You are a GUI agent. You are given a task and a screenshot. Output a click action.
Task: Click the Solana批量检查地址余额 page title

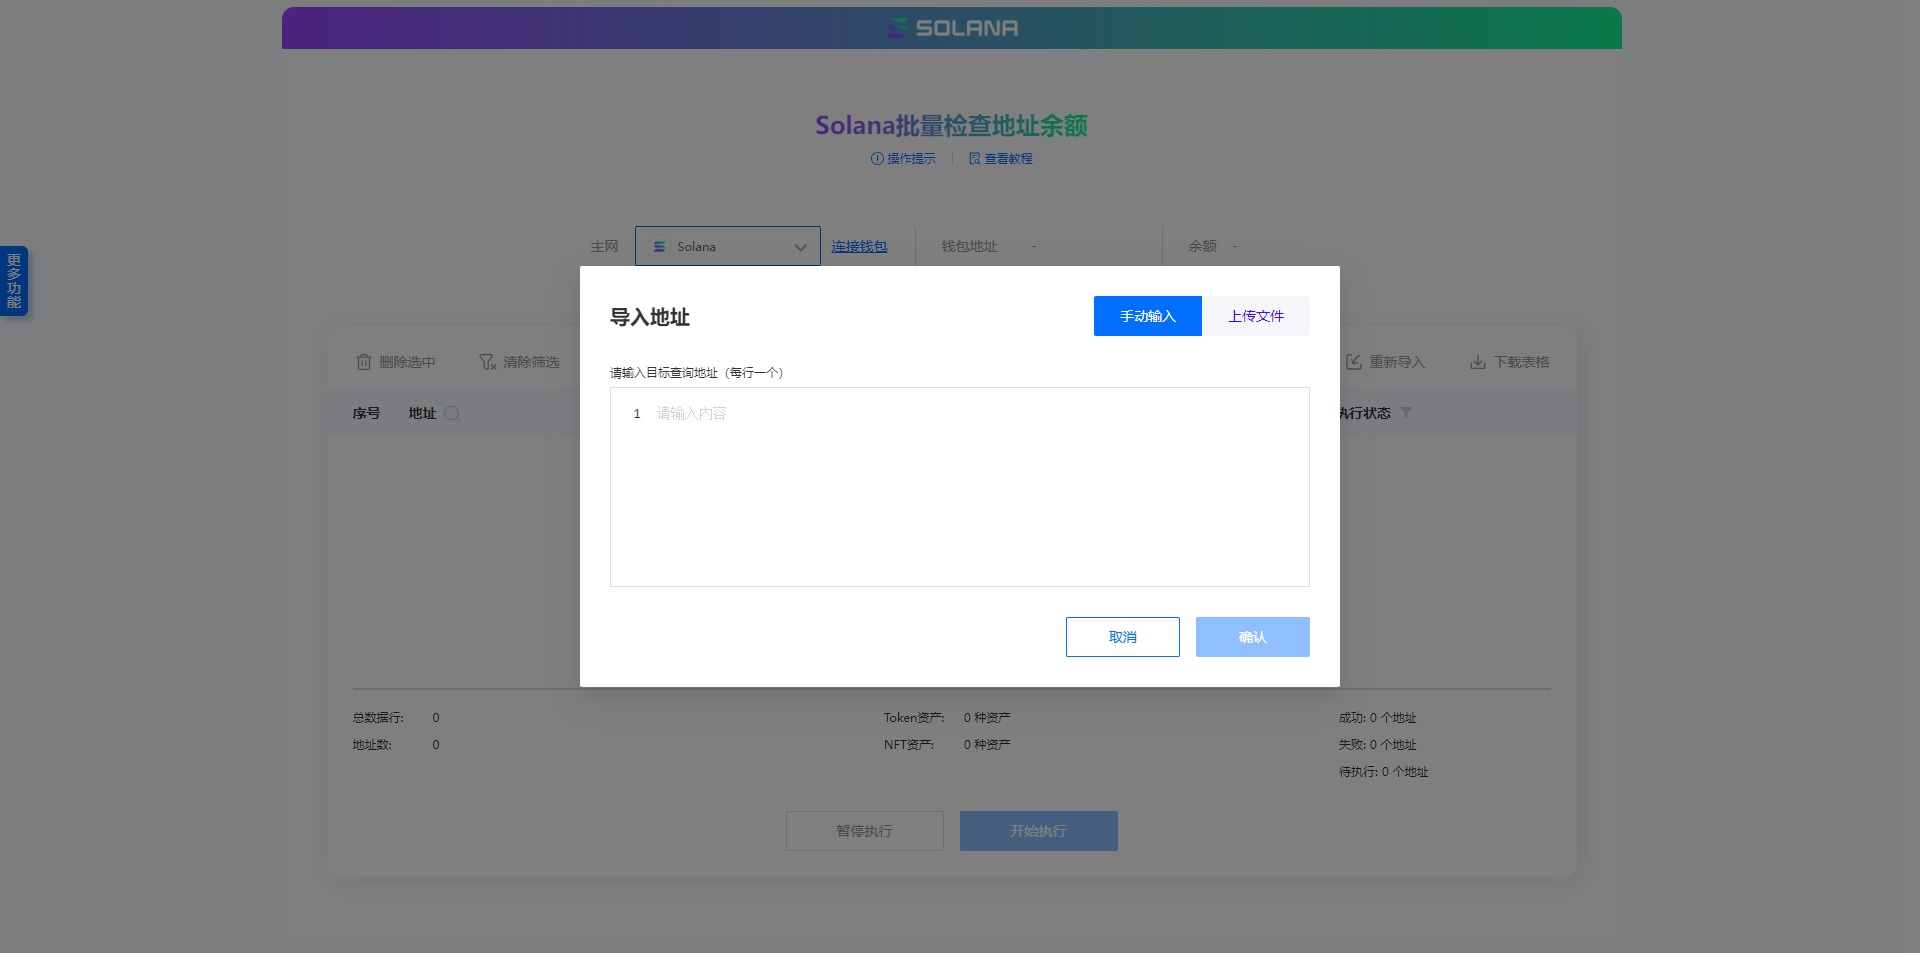click(x=951, y=126)
